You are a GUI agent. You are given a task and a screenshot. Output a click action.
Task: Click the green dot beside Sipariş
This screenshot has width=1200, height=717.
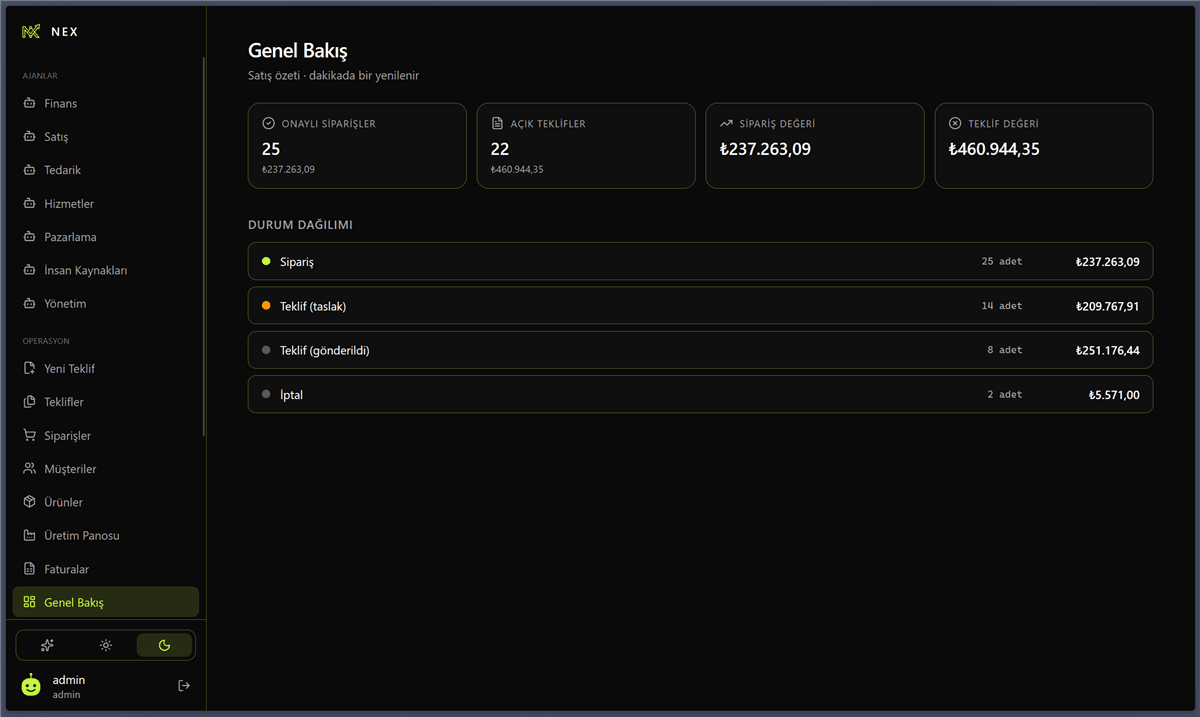[x=266, y=261]
